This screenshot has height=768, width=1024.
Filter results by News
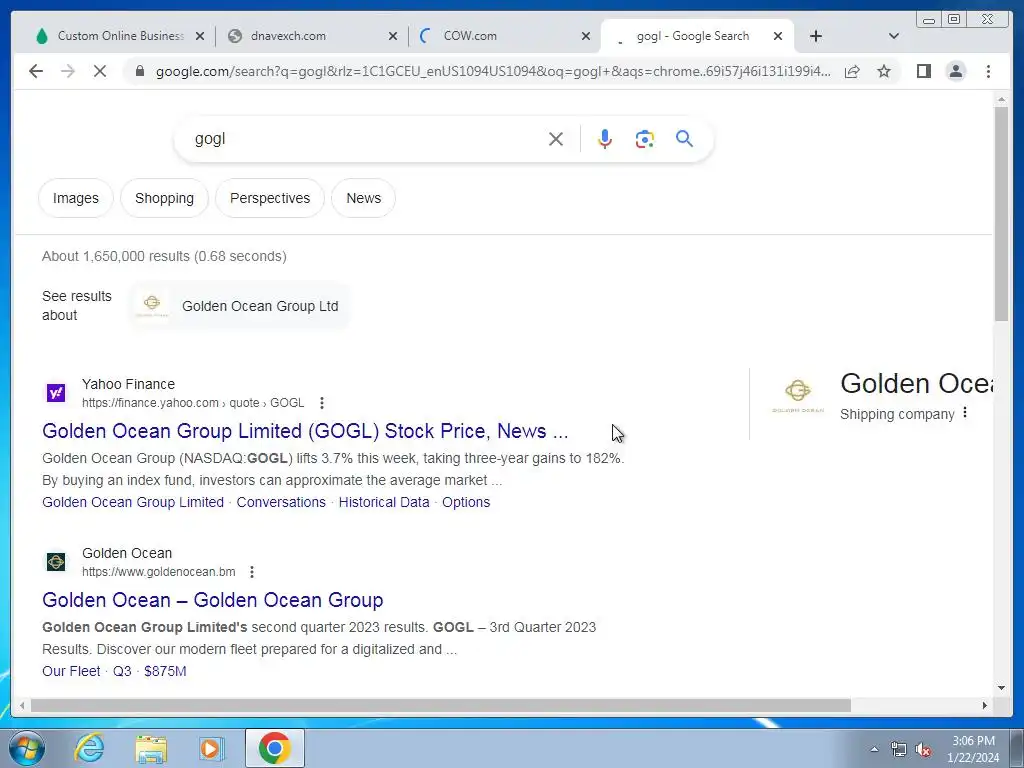point(364,198)
